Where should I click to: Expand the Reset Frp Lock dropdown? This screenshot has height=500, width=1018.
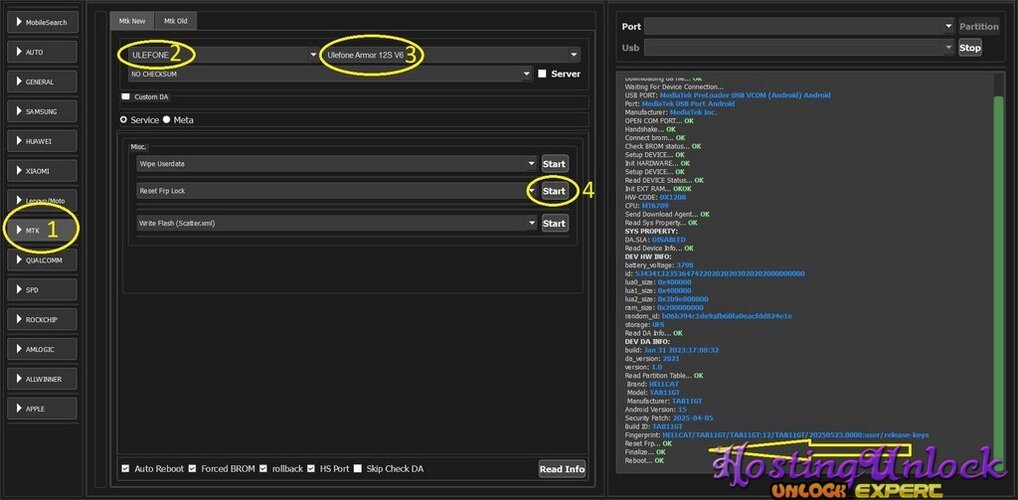[x=337, y=191]
